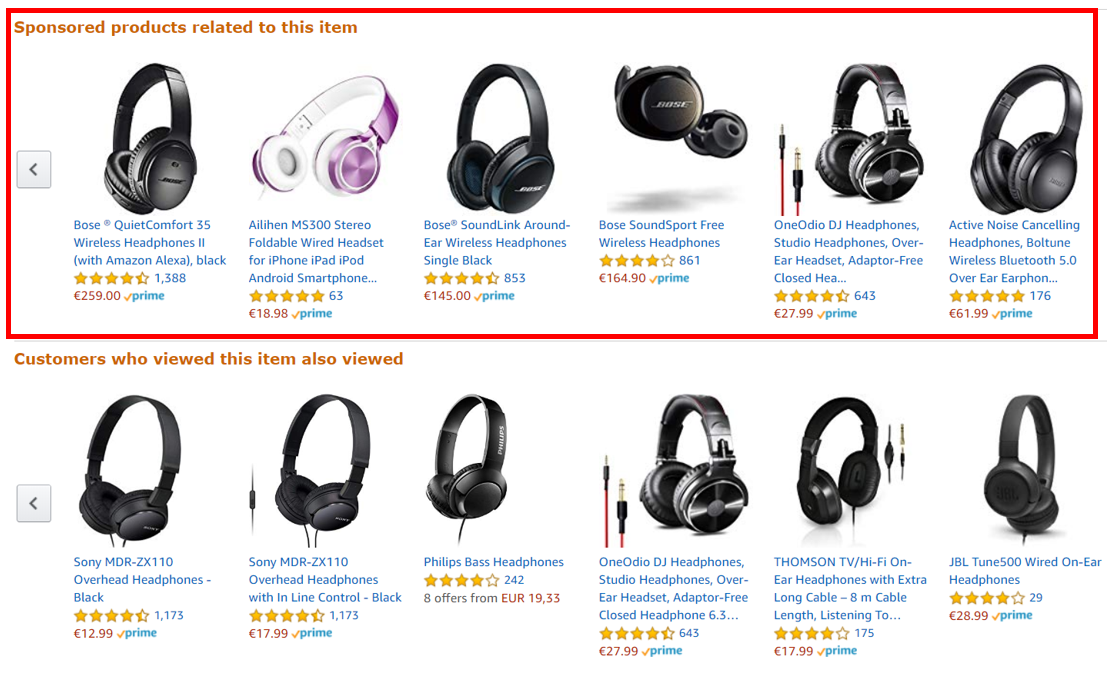Open JBL Tune500 Wired On-Ear Headphones link
This screenshot has height=683, width=1116.
(1025, 571)
